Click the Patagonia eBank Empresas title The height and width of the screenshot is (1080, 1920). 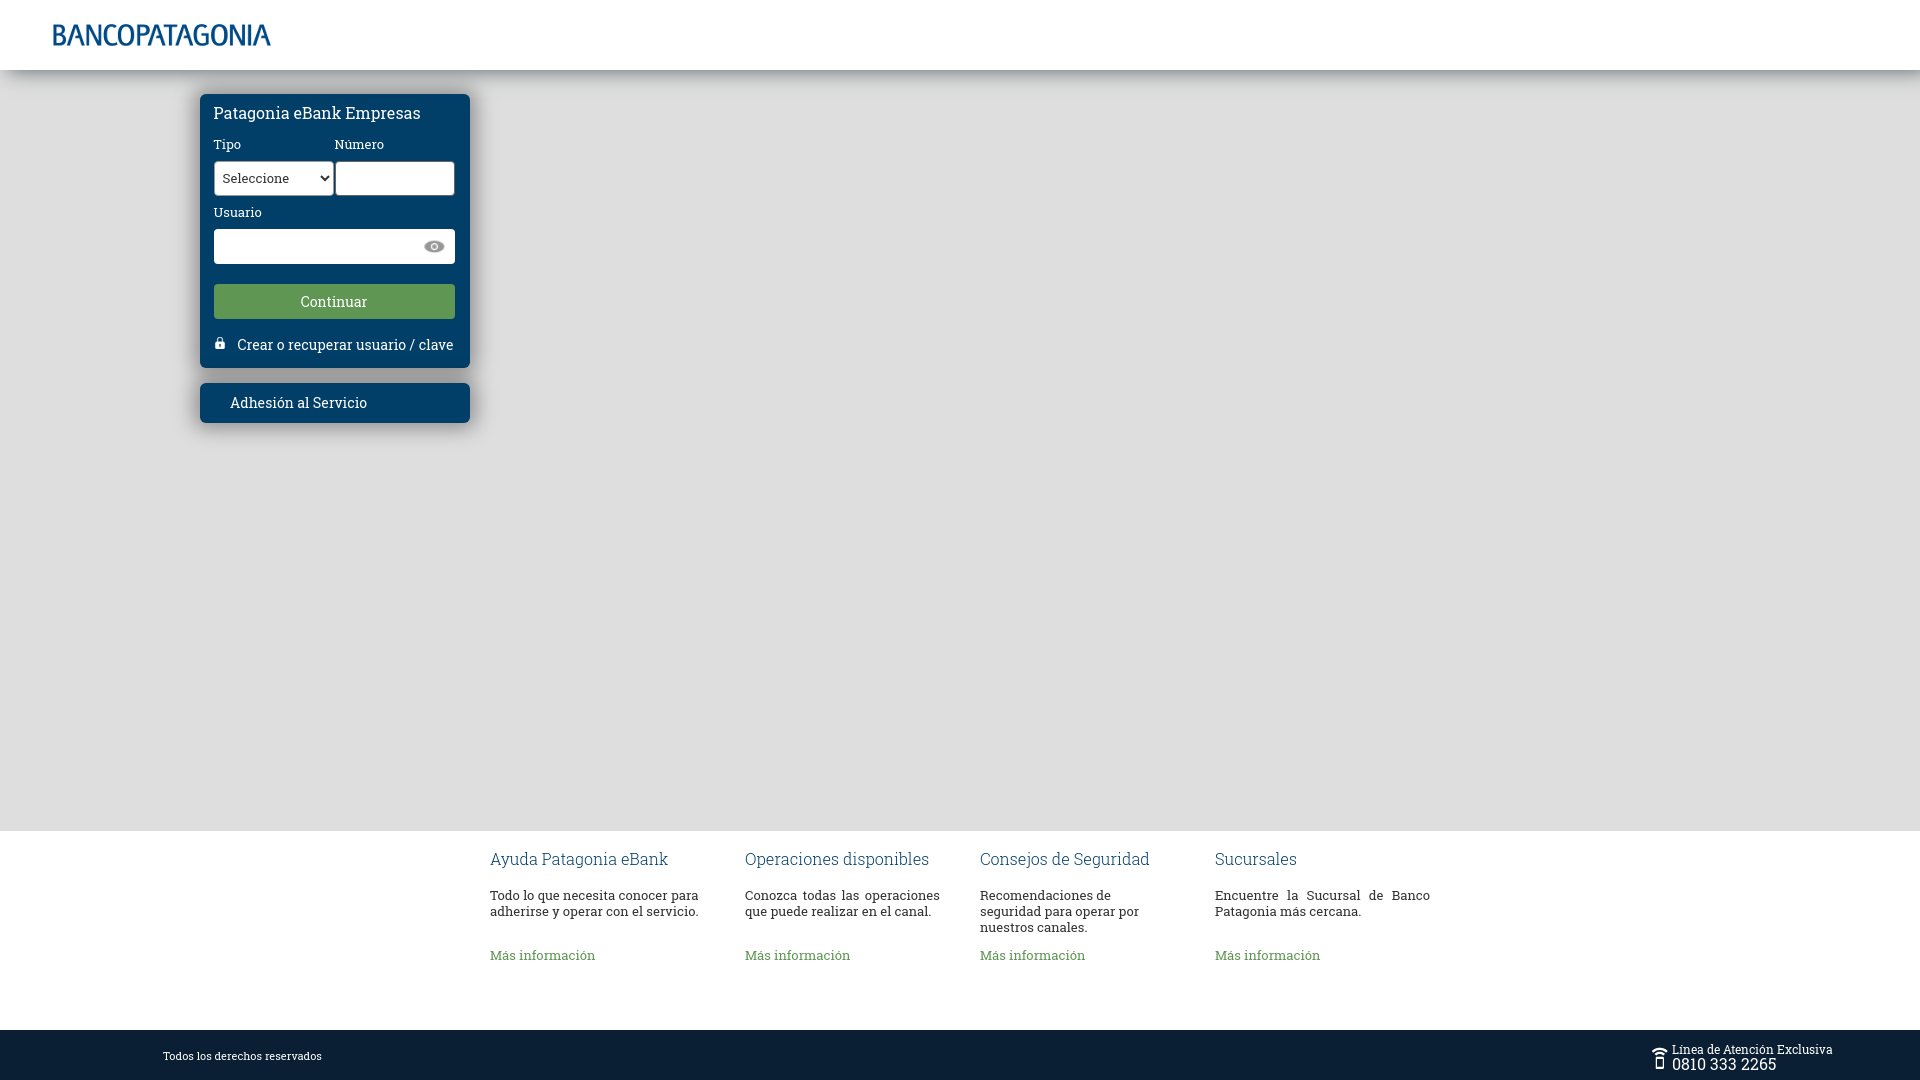tap(317, 113)
